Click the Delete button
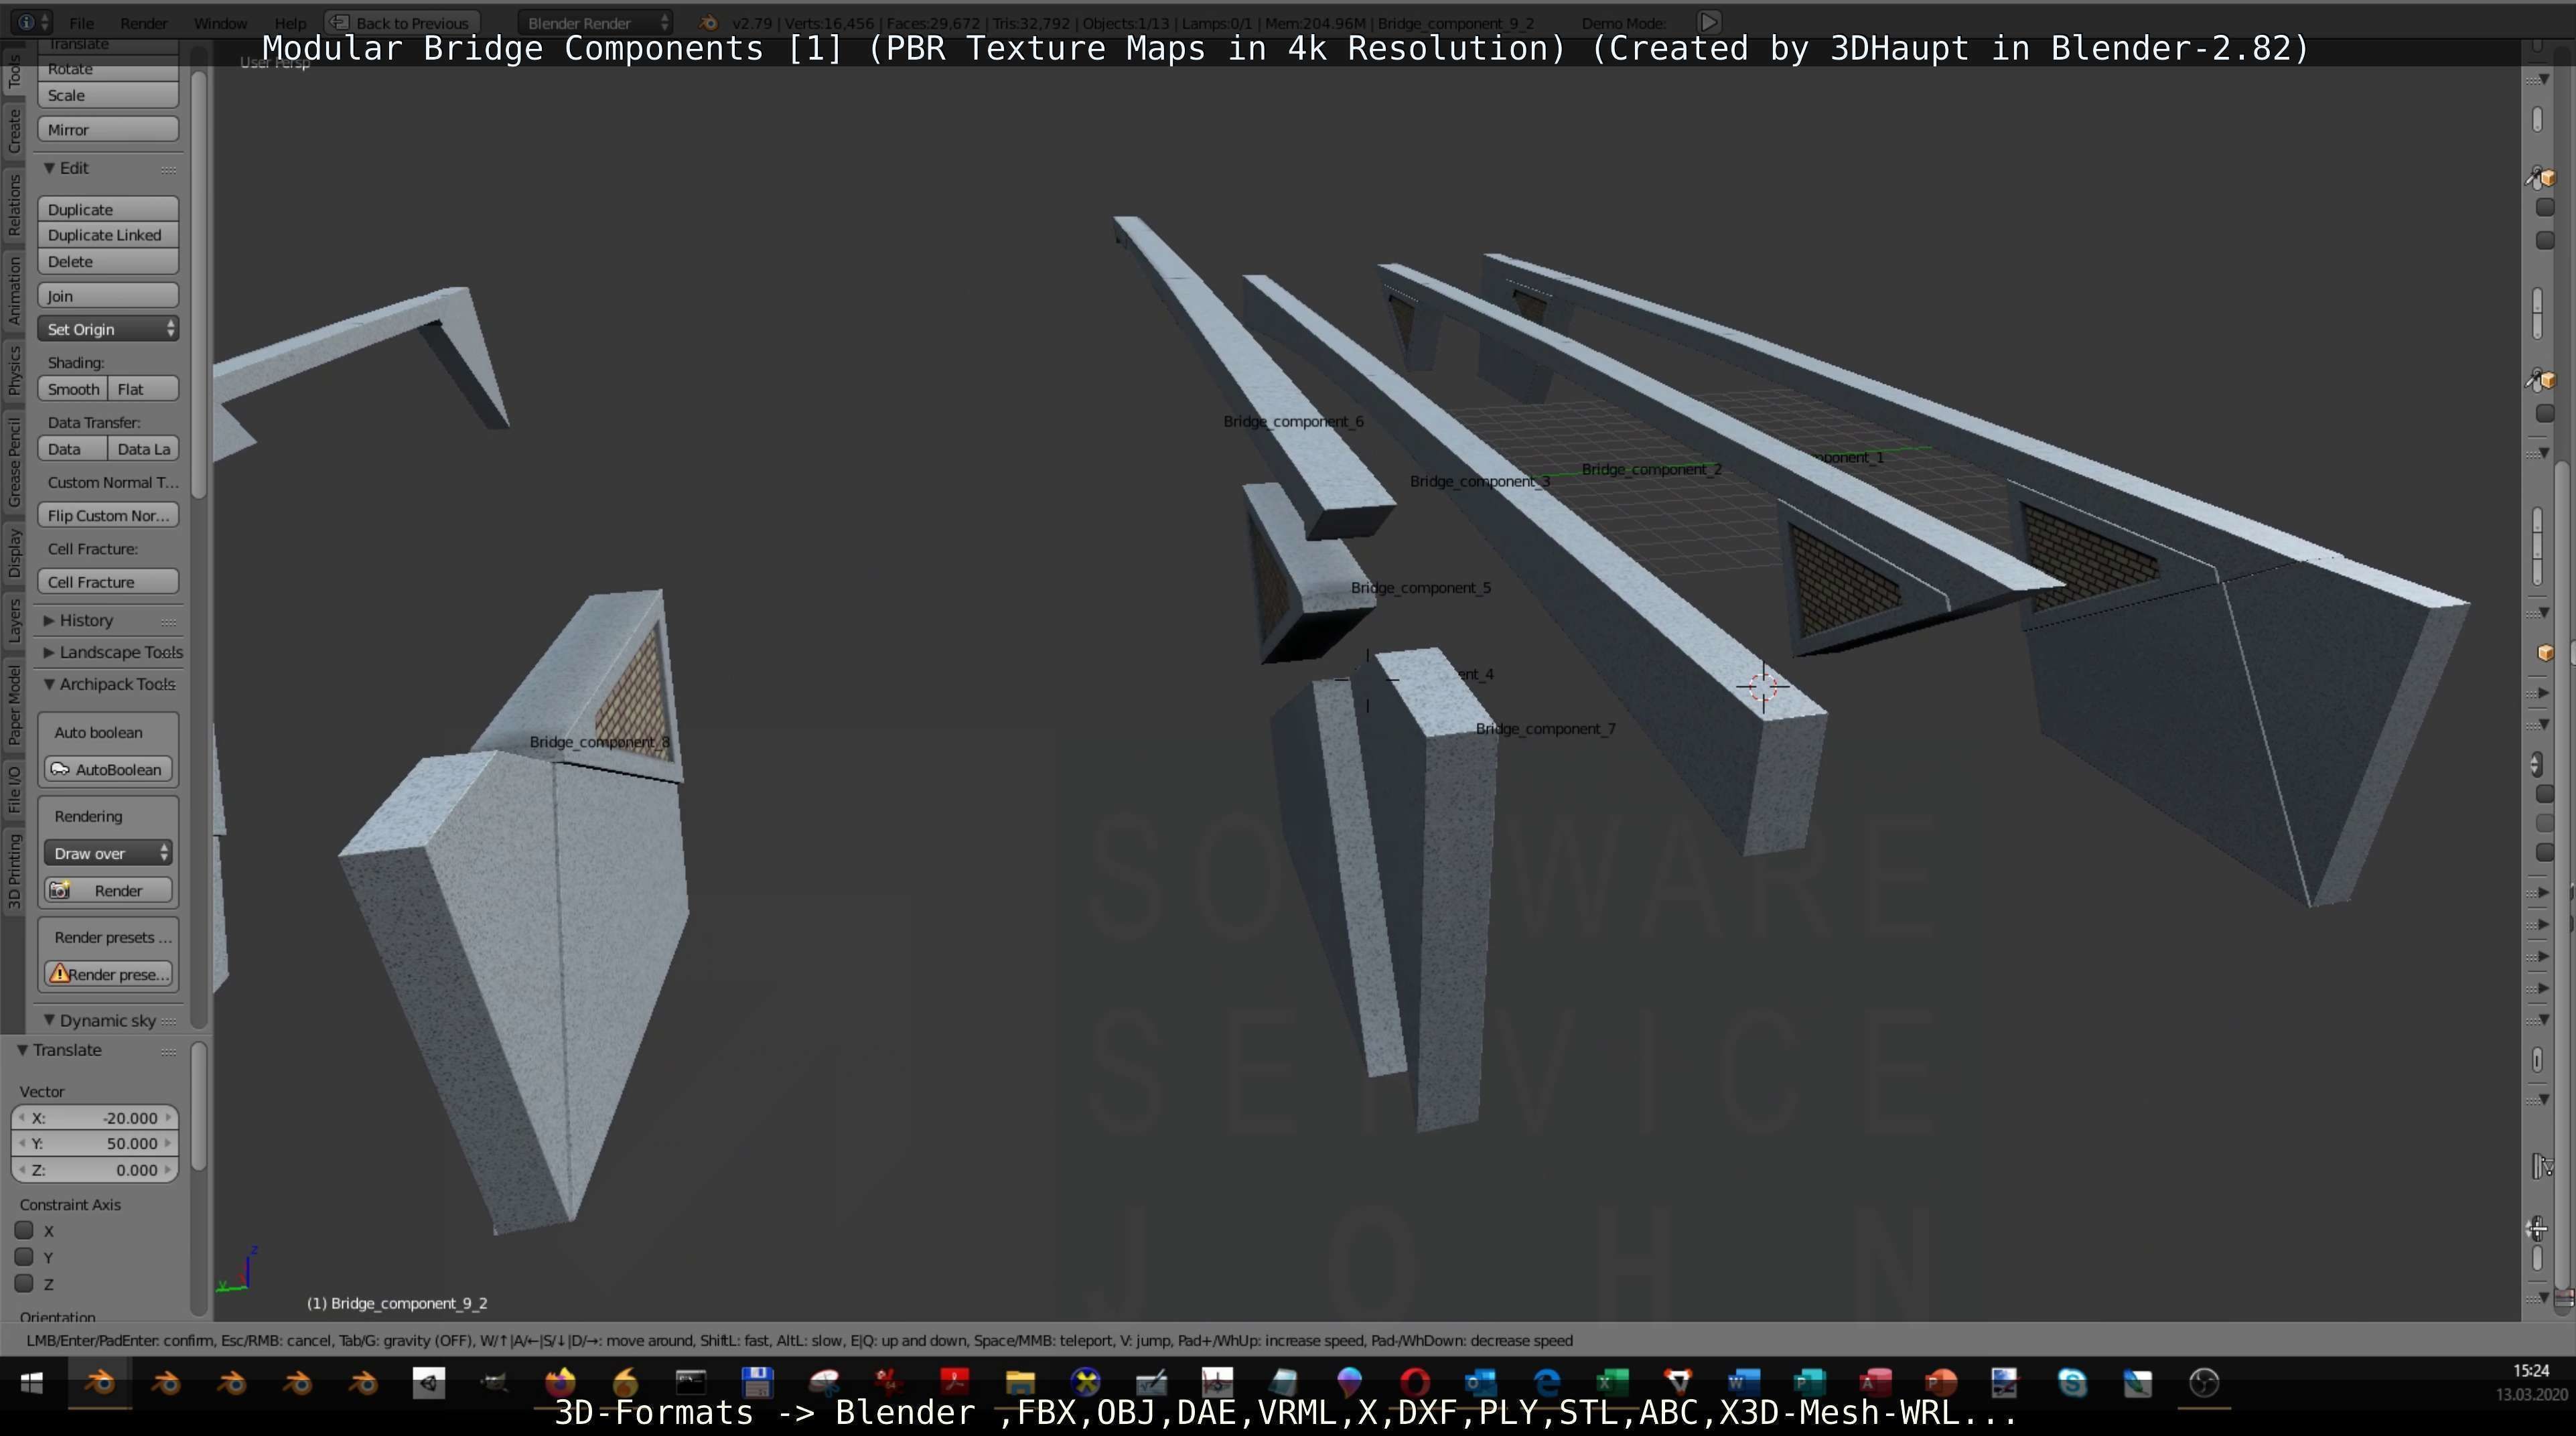Image resolution: width=2576 pixels, height=1436 pixels. (x=108, y=261)
